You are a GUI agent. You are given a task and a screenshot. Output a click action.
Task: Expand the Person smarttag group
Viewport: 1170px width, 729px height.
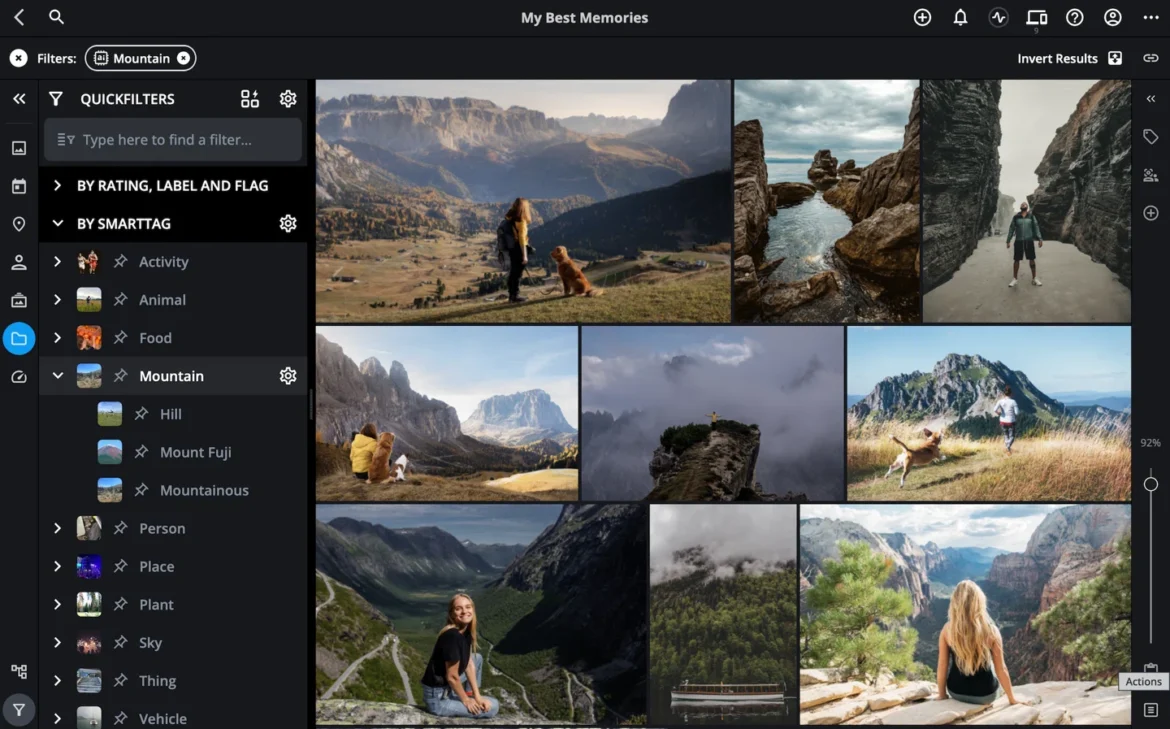pos(57,528)
